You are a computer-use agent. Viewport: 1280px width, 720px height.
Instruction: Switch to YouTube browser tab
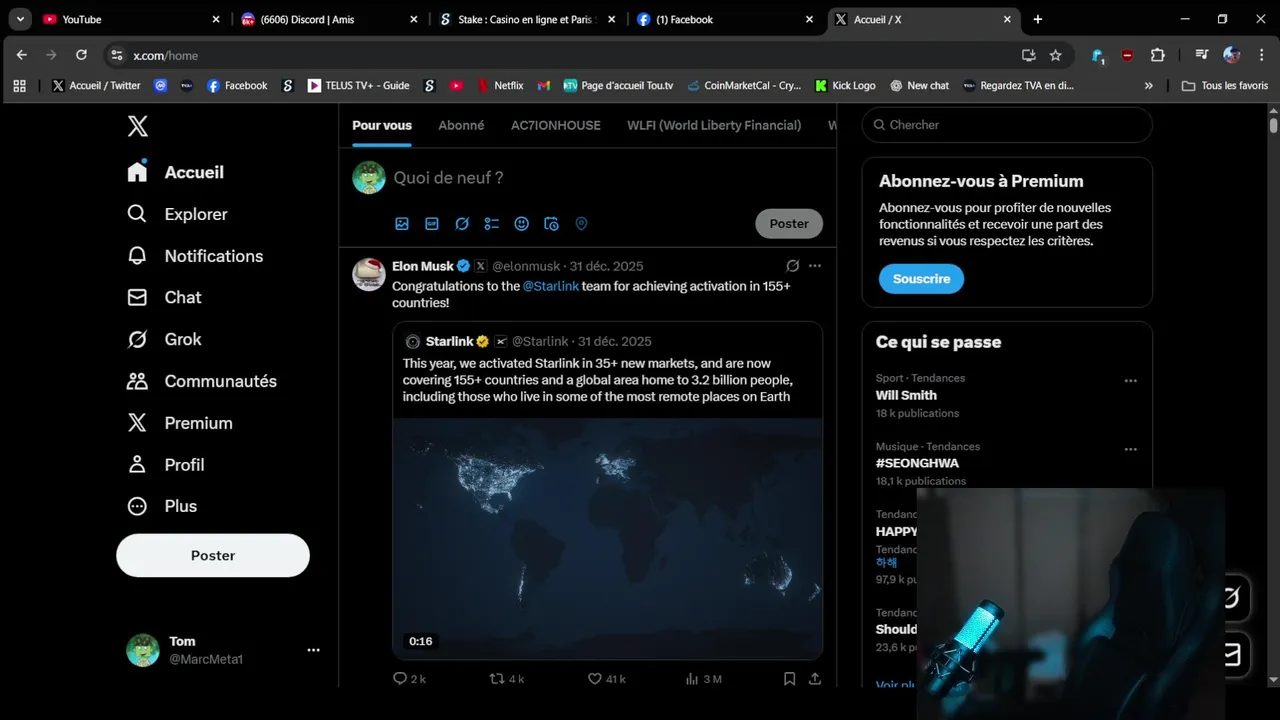[132, 19]
